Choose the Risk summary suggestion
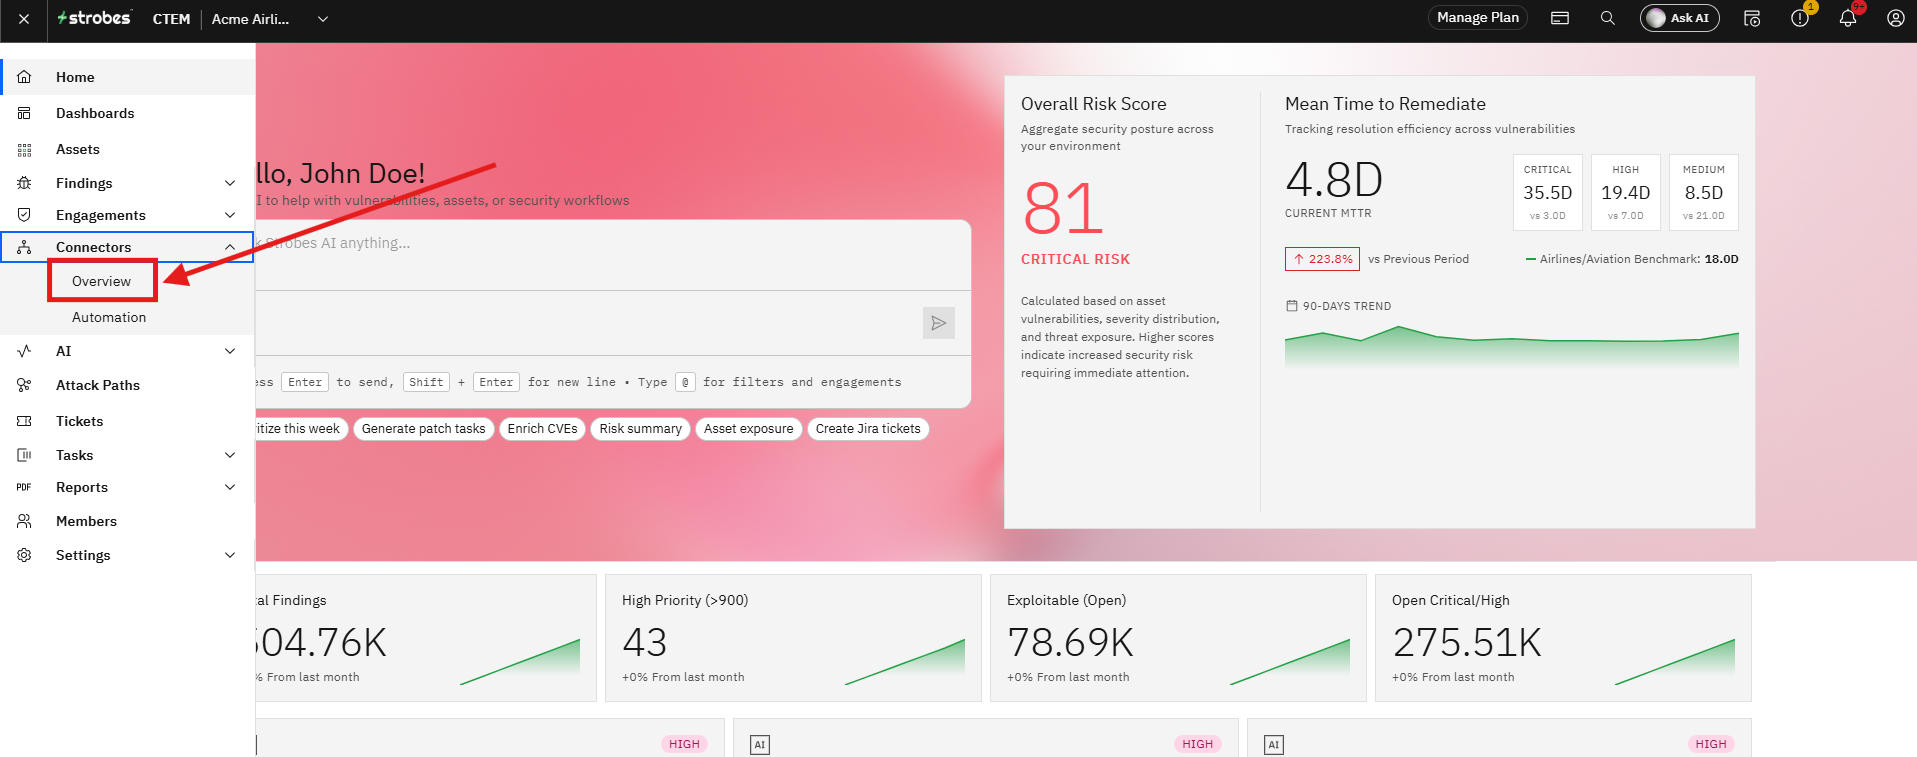 pos(641,429)
